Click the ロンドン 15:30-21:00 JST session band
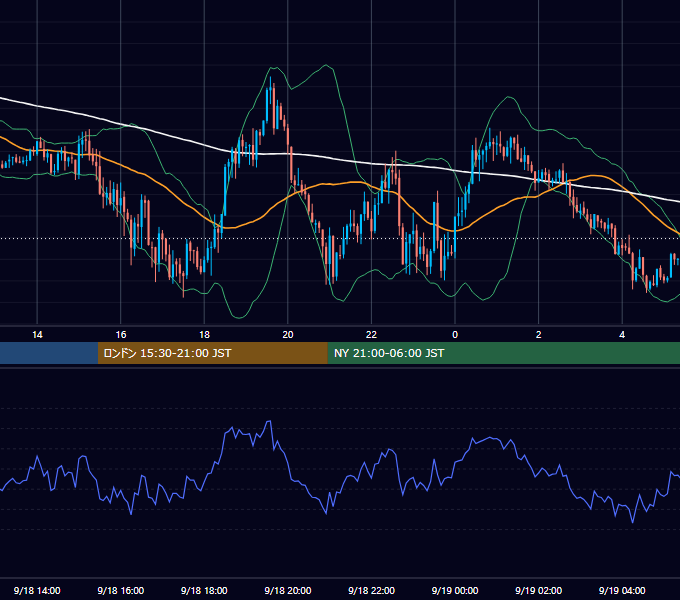The image size is (680, 600). pyautogui.click(x=212, y=353)
